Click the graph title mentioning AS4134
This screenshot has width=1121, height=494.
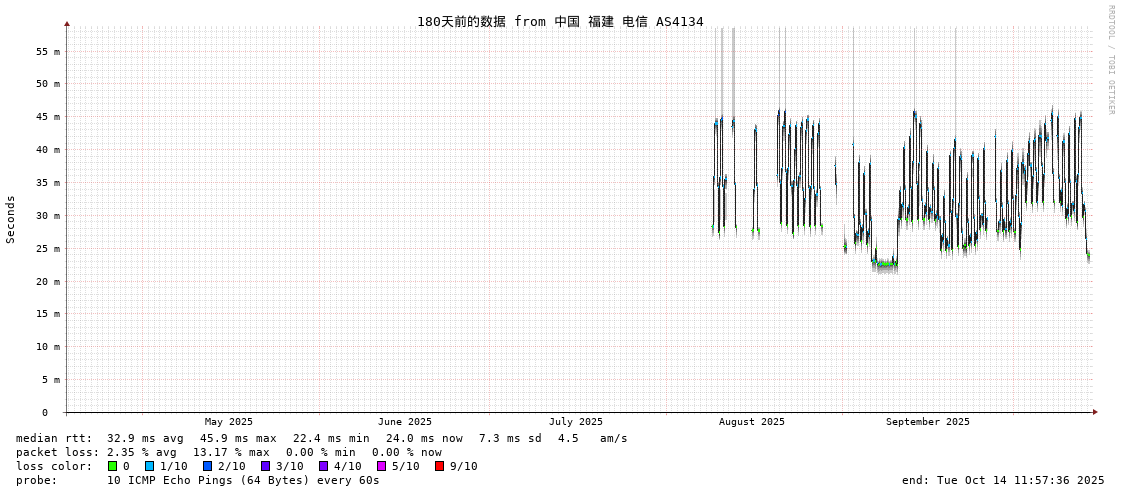pos(560,21)
